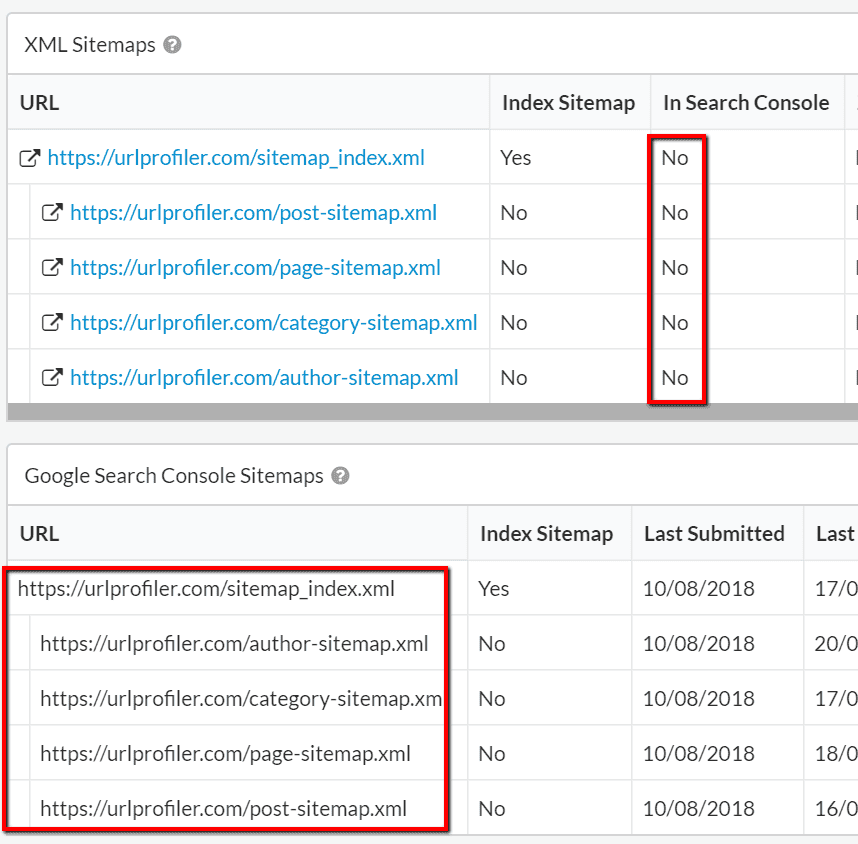The image size is (858, 844).
Task: Select category-sitemap.xml URL in Search Console table
Action: [x=241, y=699]
